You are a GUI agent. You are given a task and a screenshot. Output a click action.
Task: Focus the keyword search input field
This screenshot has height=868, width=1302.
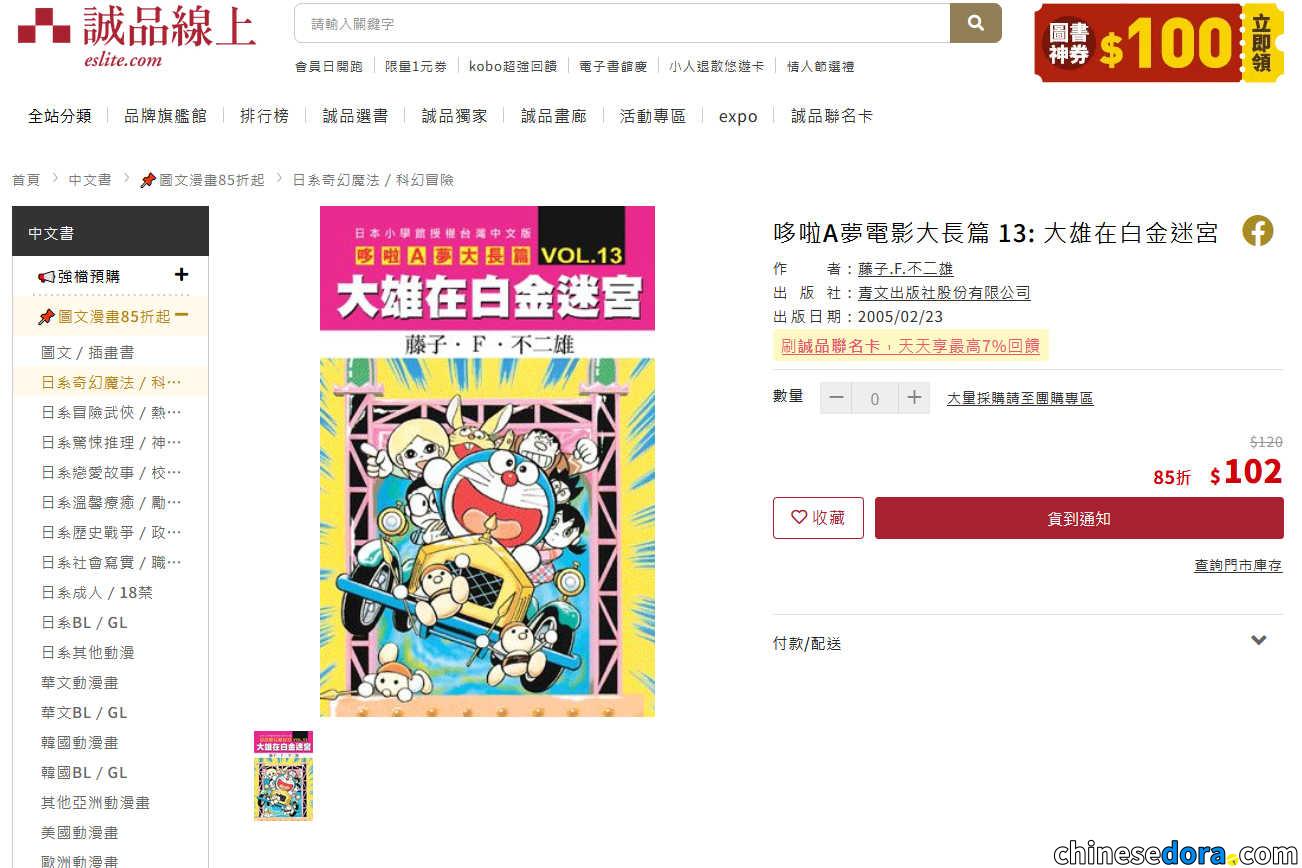pyautogui.click(x=622, y=23)
